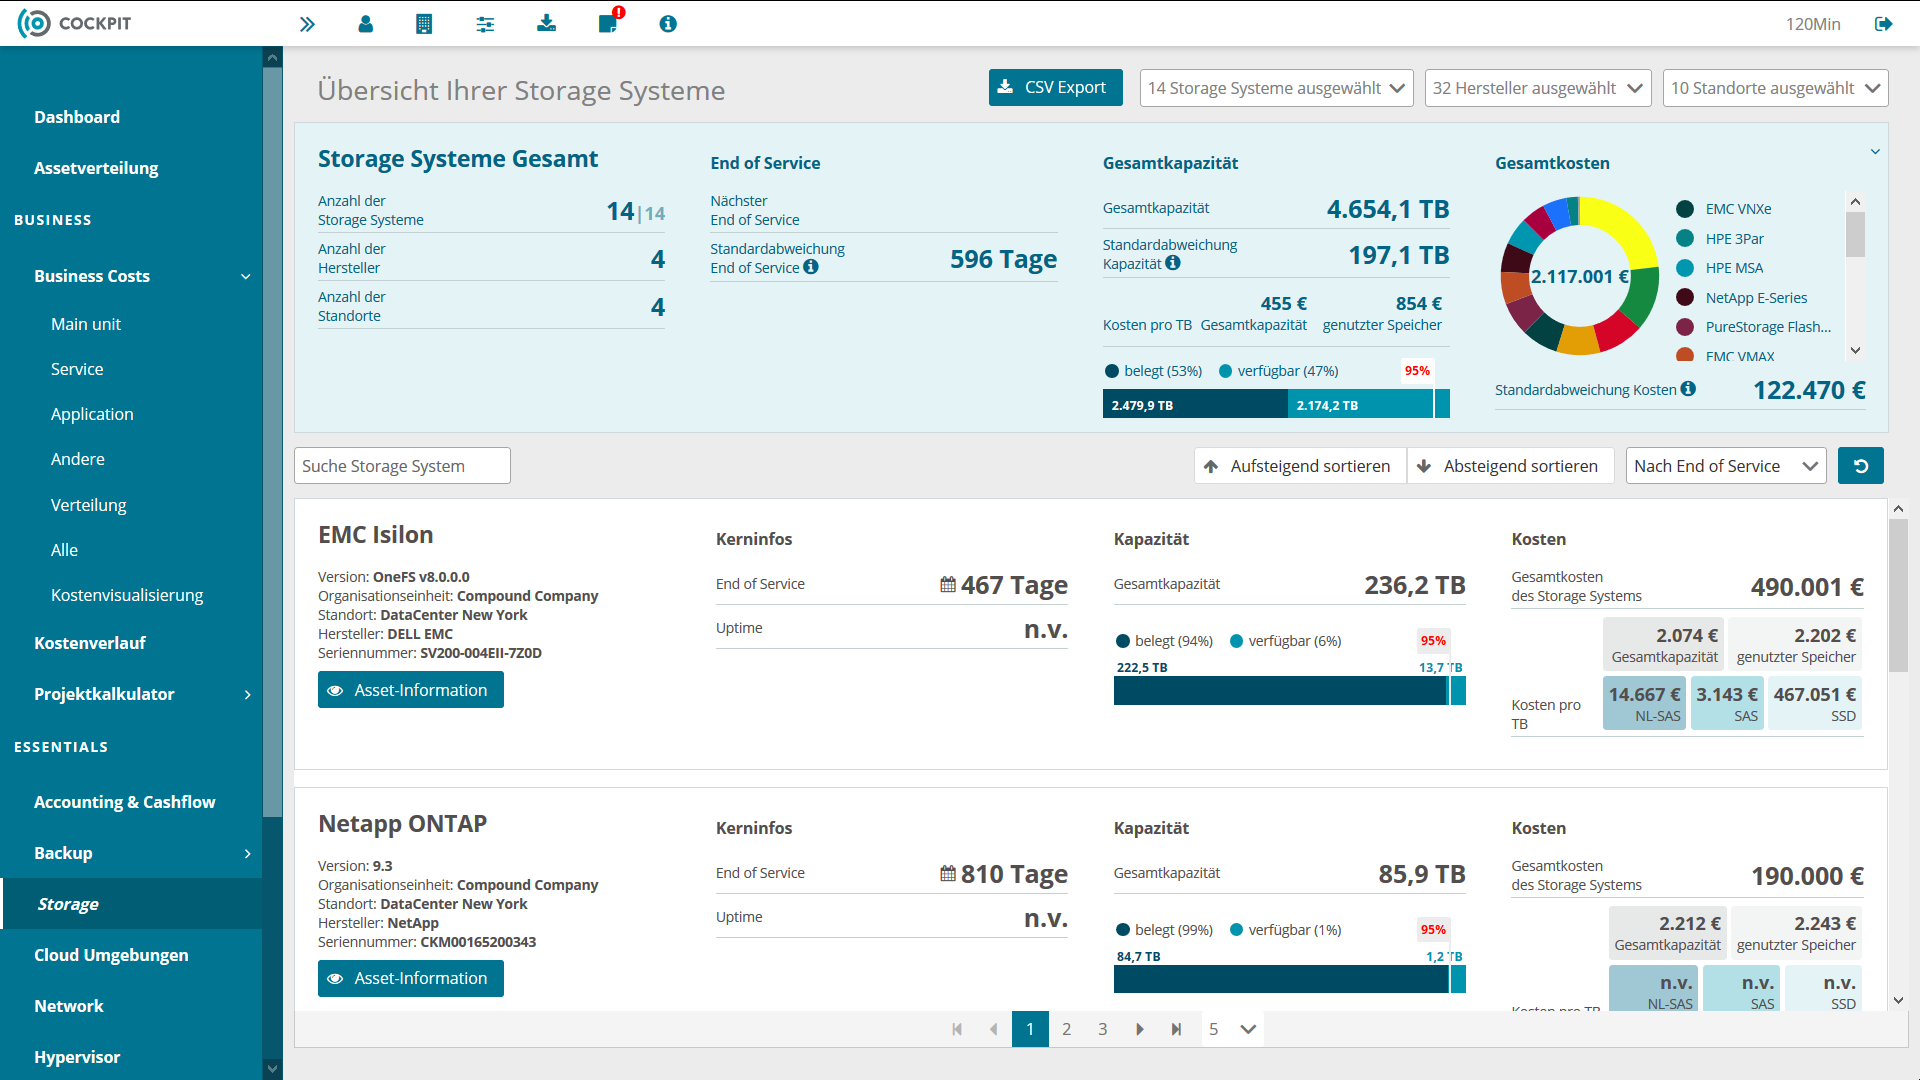The height and width of the screenshot is (1080, 1920).
Task: Click info icon beside Standardabweichung Kosten
Action: tap(1688, 389)
